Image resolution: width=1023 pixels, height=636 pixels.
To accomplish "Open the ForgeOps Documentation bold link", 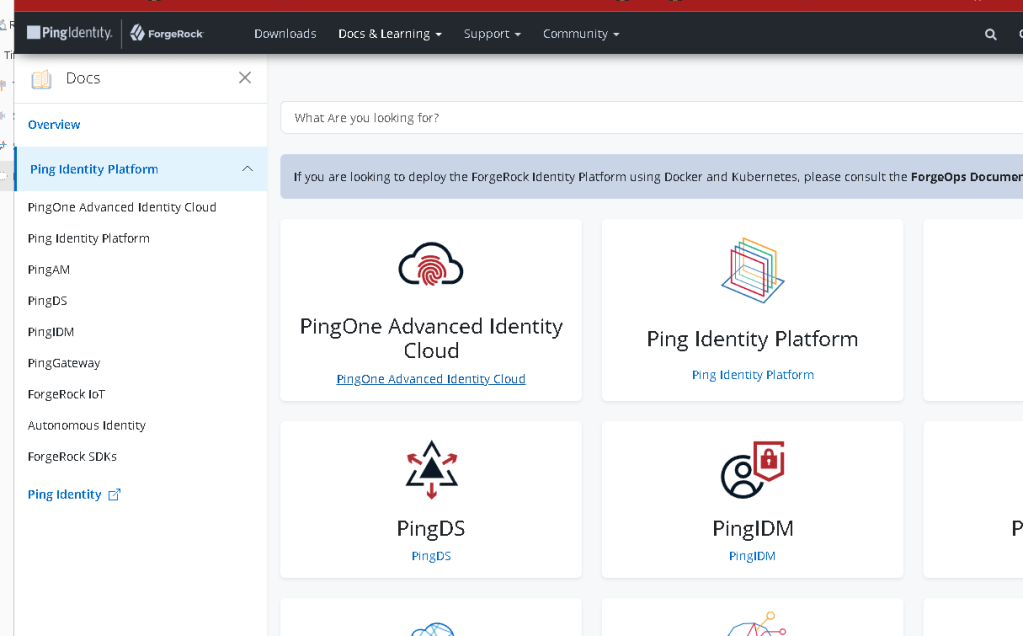I will [966, 177].
